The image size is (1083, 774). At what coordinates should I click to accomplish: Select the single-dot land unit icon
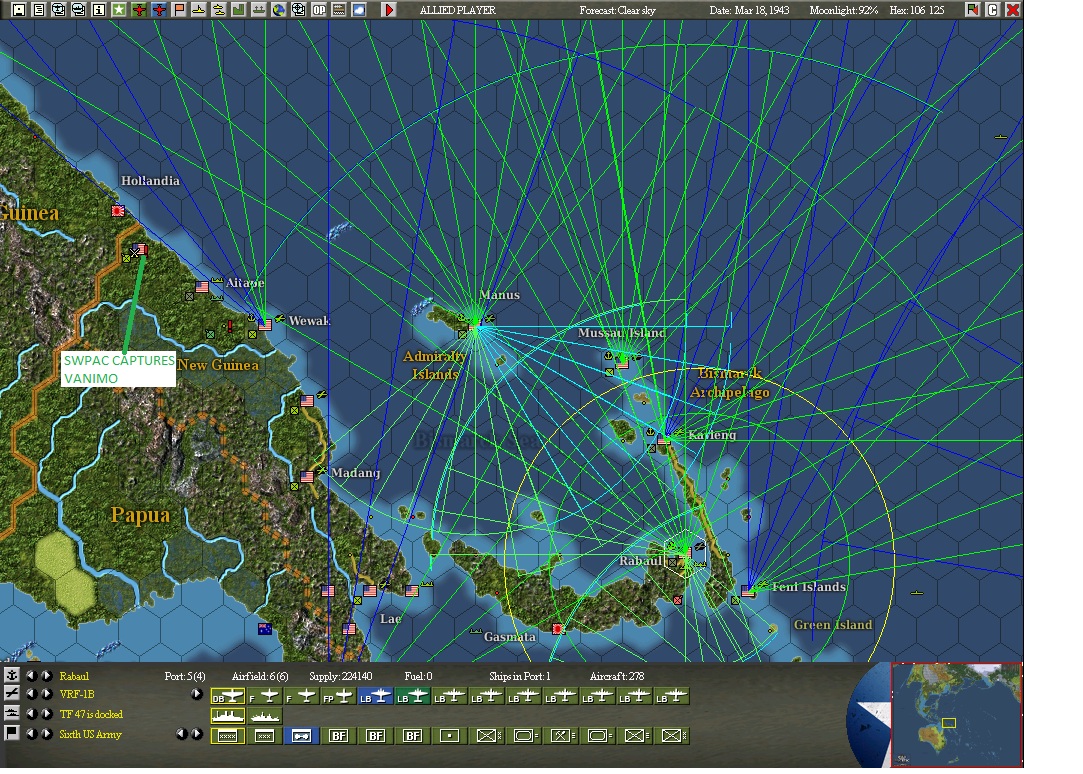click(x=450, y=736)
